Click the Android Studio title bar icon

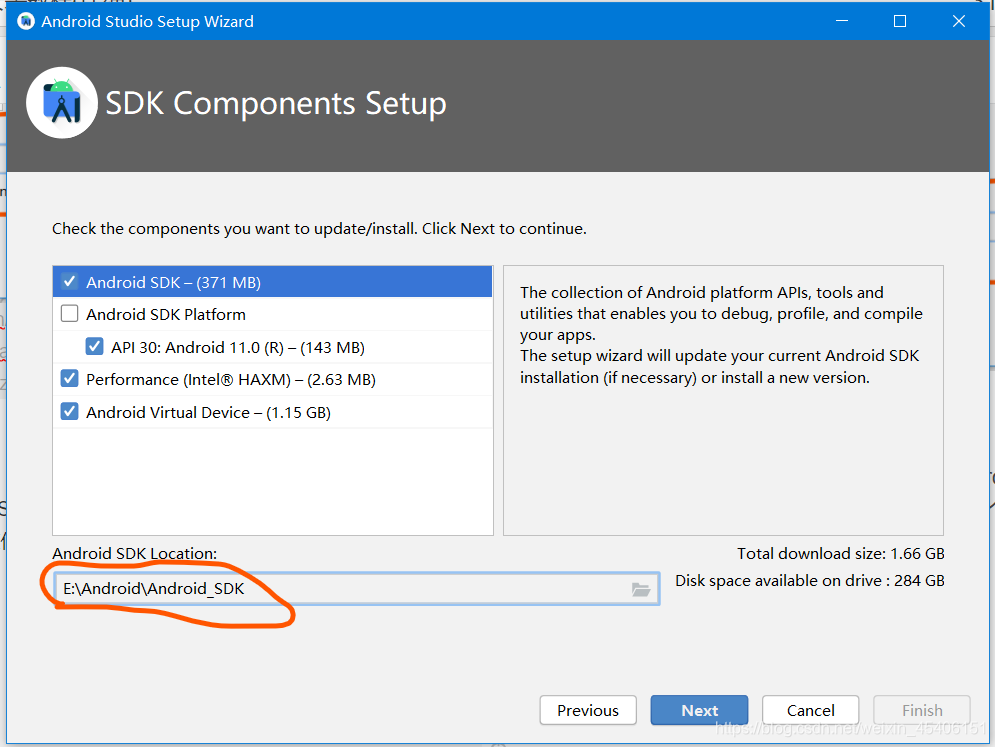(26, 22)
